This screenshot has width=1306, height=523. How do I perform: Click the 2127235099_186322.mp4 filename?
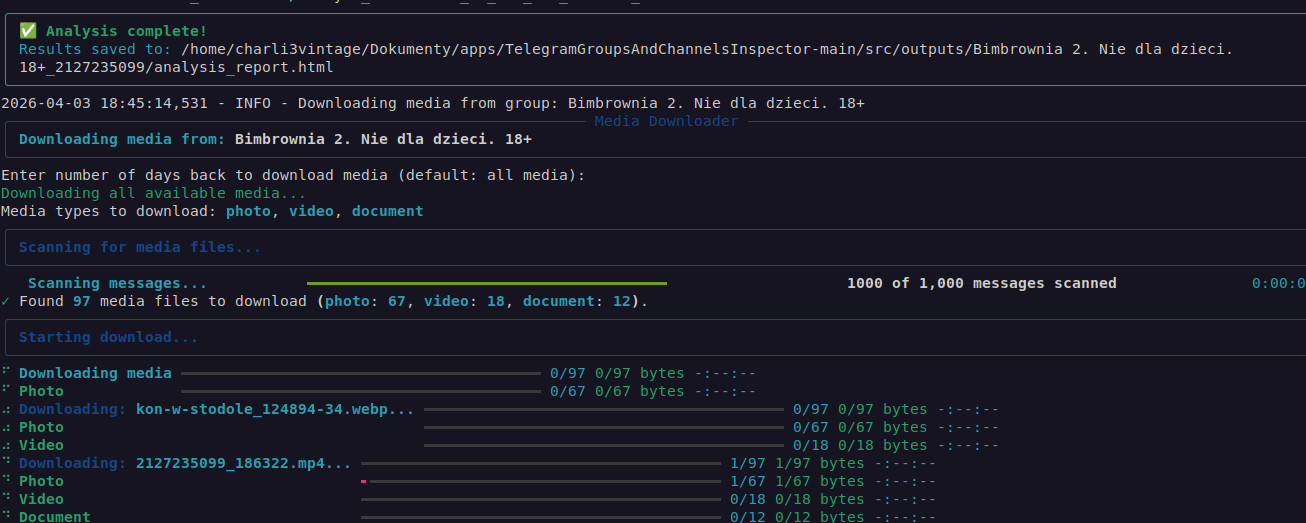[243, 463]
